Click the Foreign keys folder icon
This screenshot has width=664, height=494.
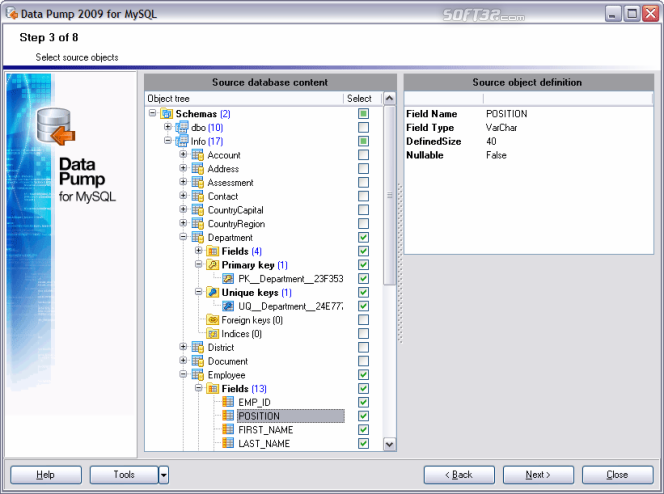213,320
